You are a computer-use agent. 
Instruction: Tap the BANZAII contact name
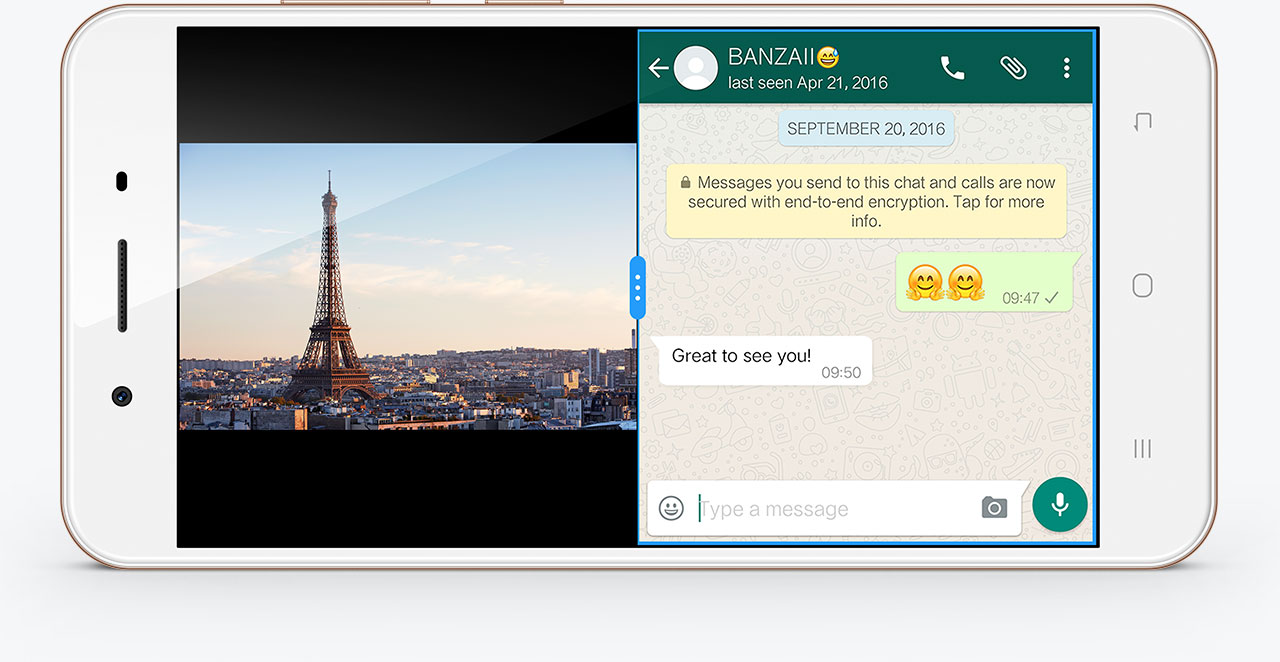[783, 57]
